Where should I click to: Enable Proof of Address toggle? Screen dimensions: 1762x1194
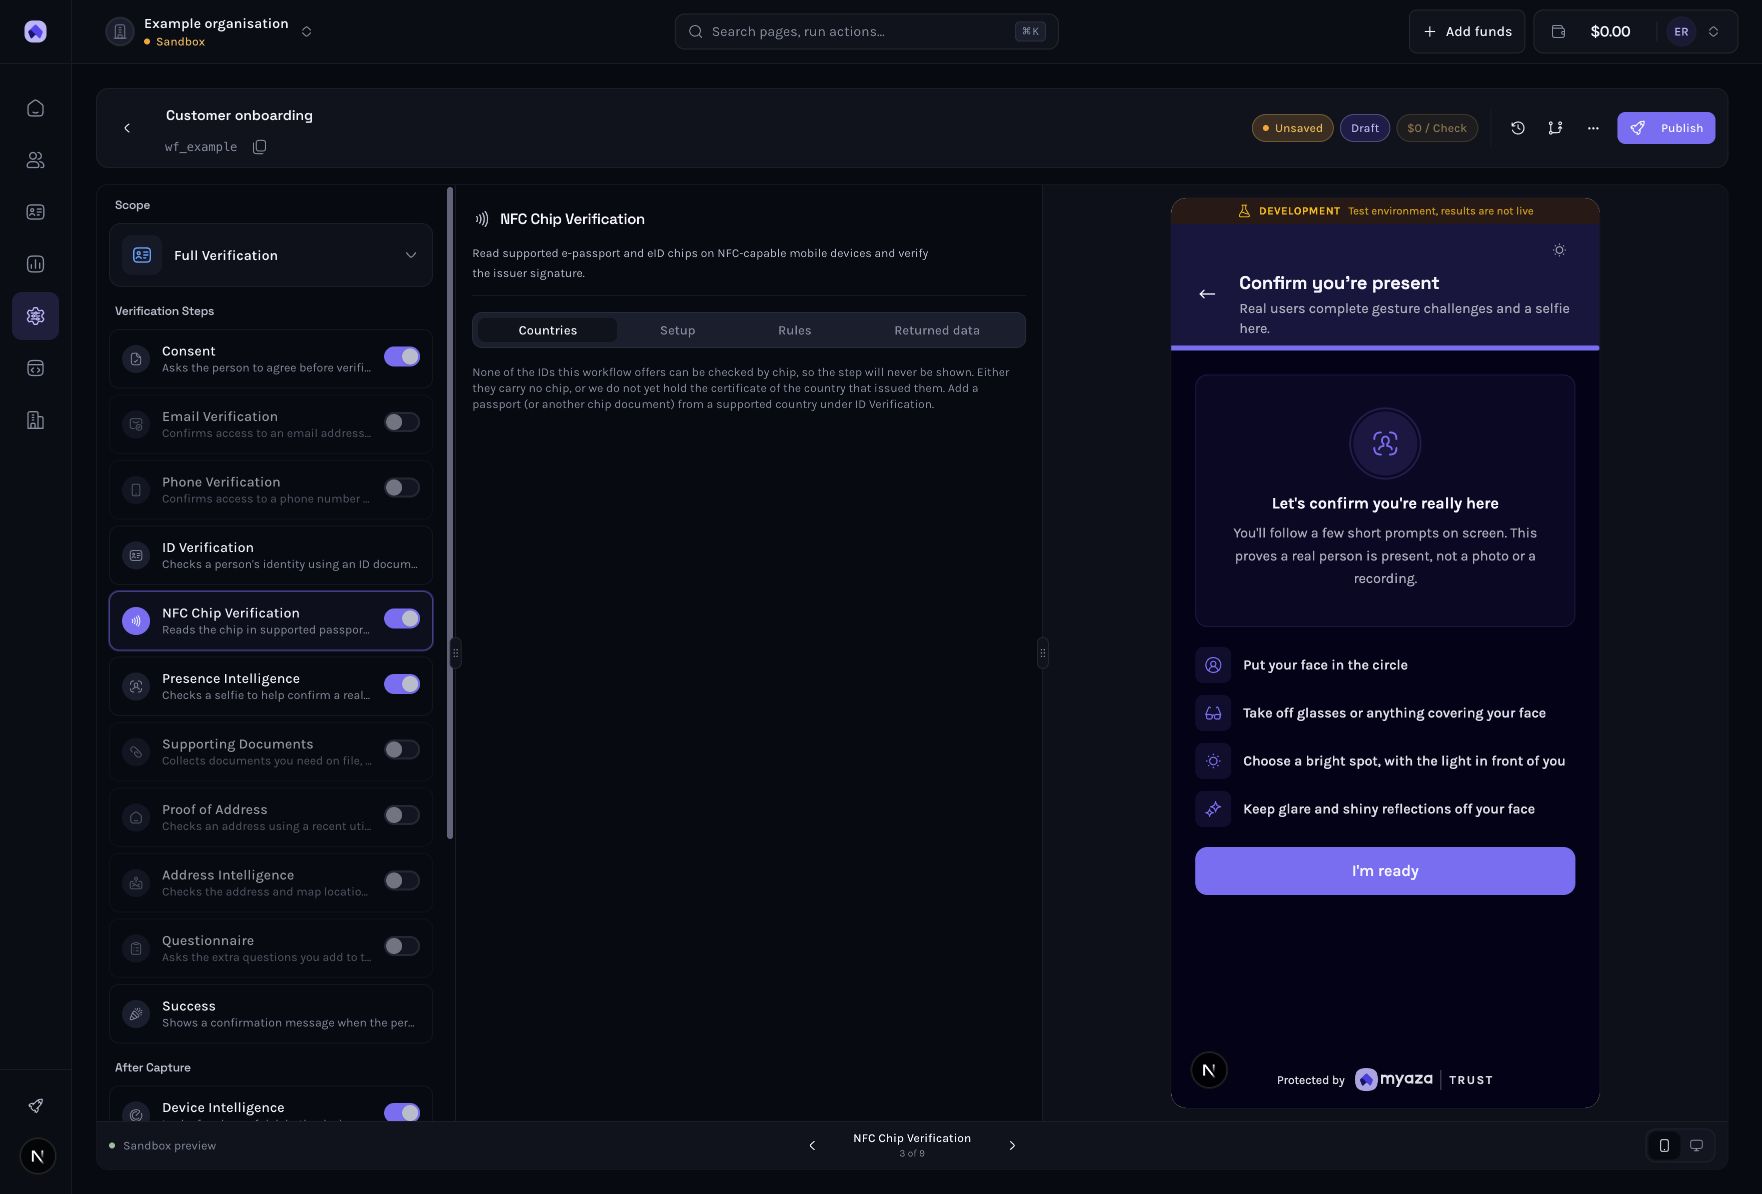402,815
